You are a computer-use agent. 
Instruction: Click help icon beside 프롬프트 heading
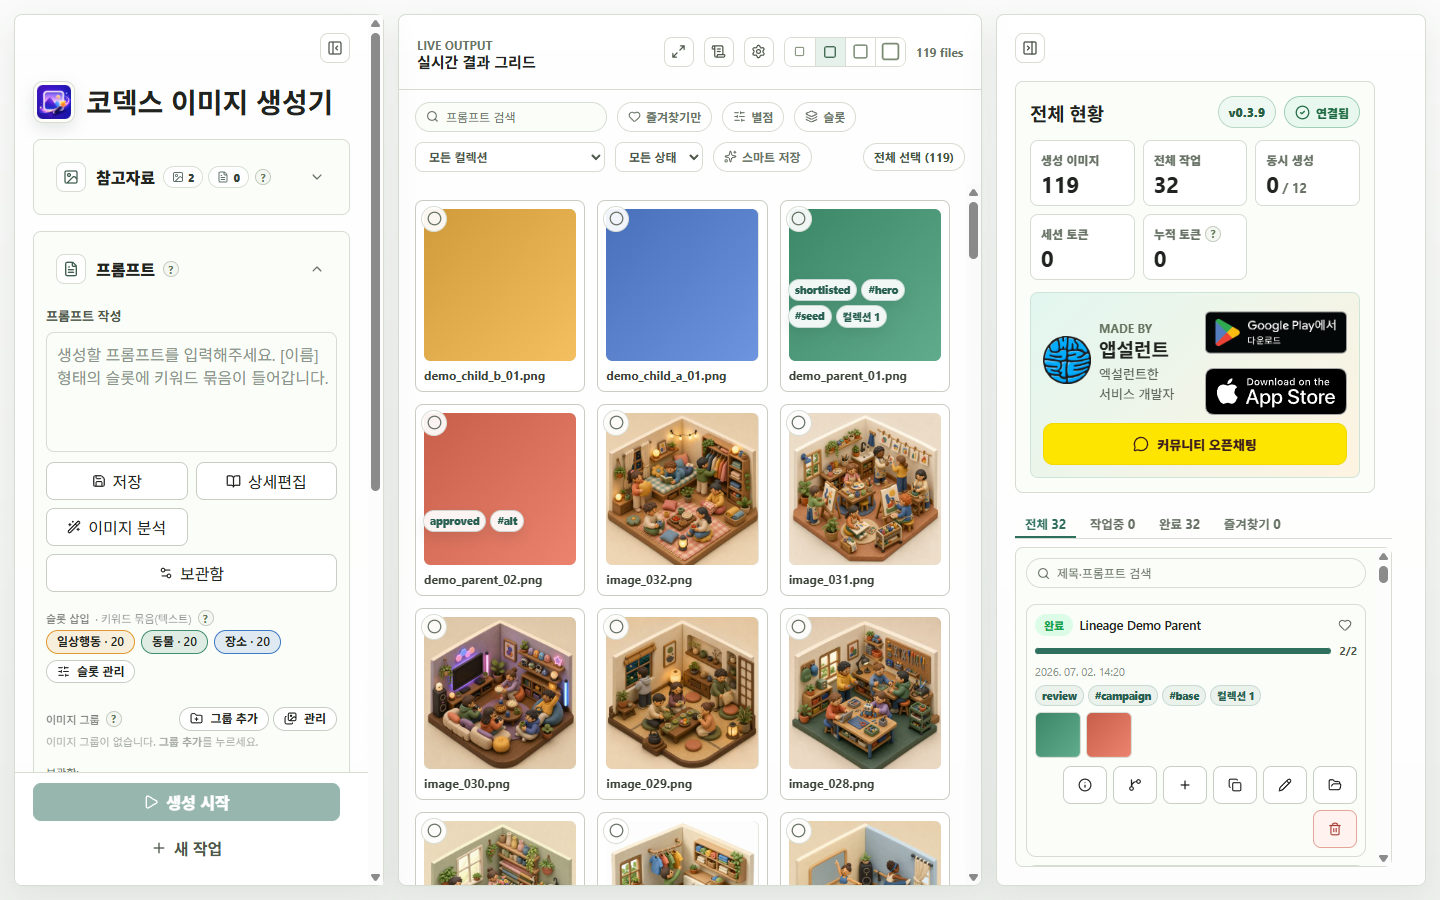tap(171, 269)
